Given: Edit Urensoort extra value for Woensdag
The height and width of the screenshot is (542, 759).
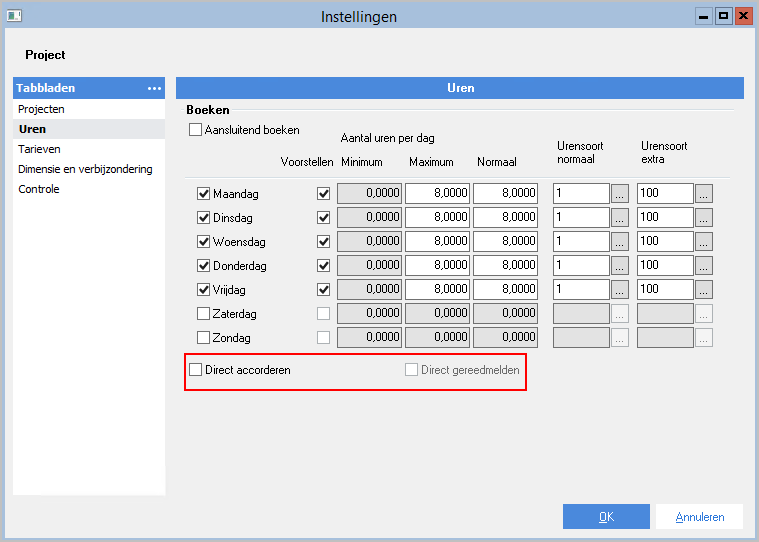Looking at the screenshot, I should tap(665, 241).
